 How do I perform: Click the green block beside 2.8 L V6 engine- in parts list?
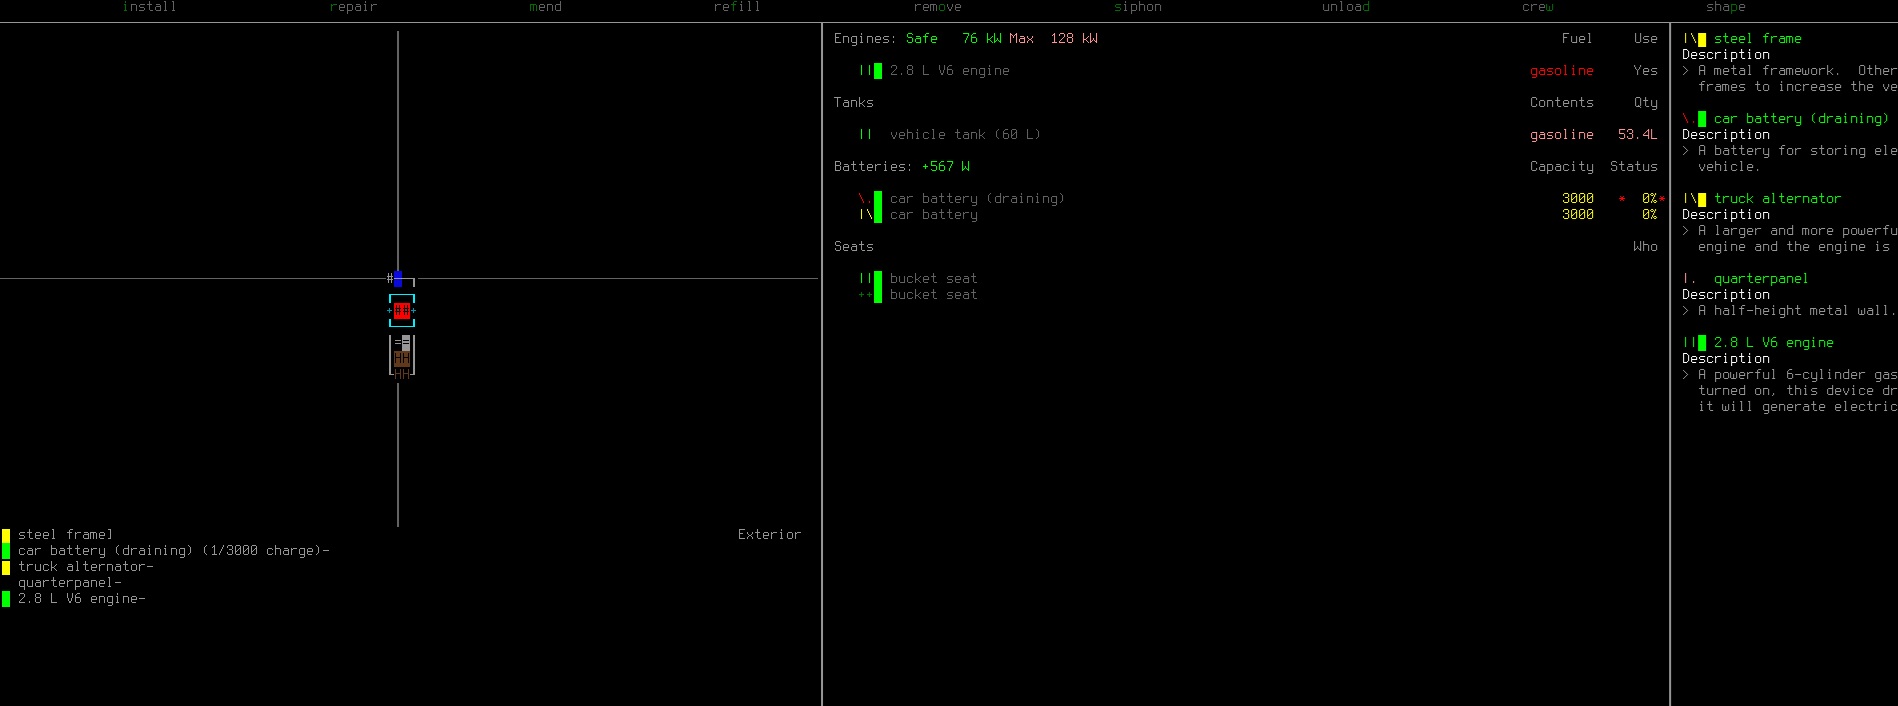[6, 599]
